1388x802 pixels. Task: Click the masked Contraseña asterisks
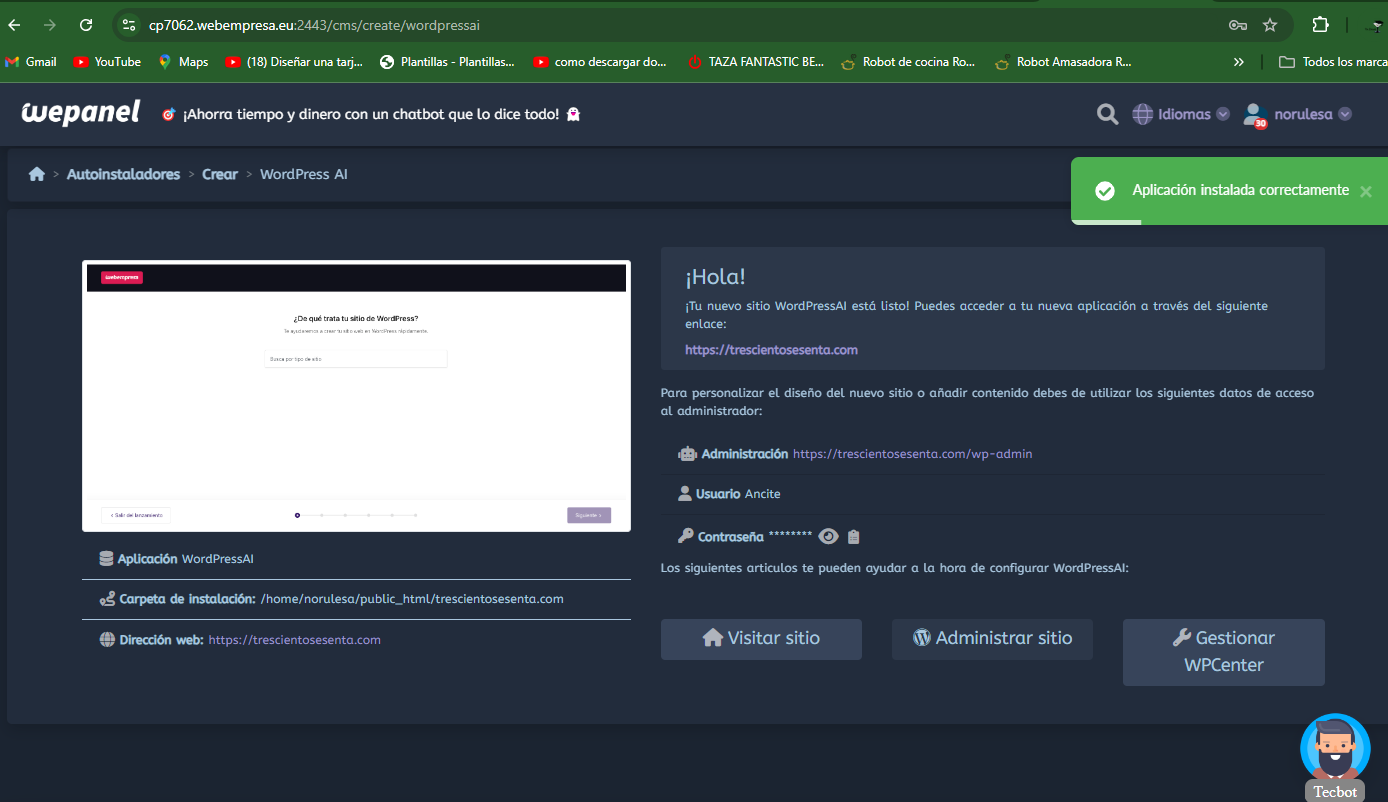point(790,536)
